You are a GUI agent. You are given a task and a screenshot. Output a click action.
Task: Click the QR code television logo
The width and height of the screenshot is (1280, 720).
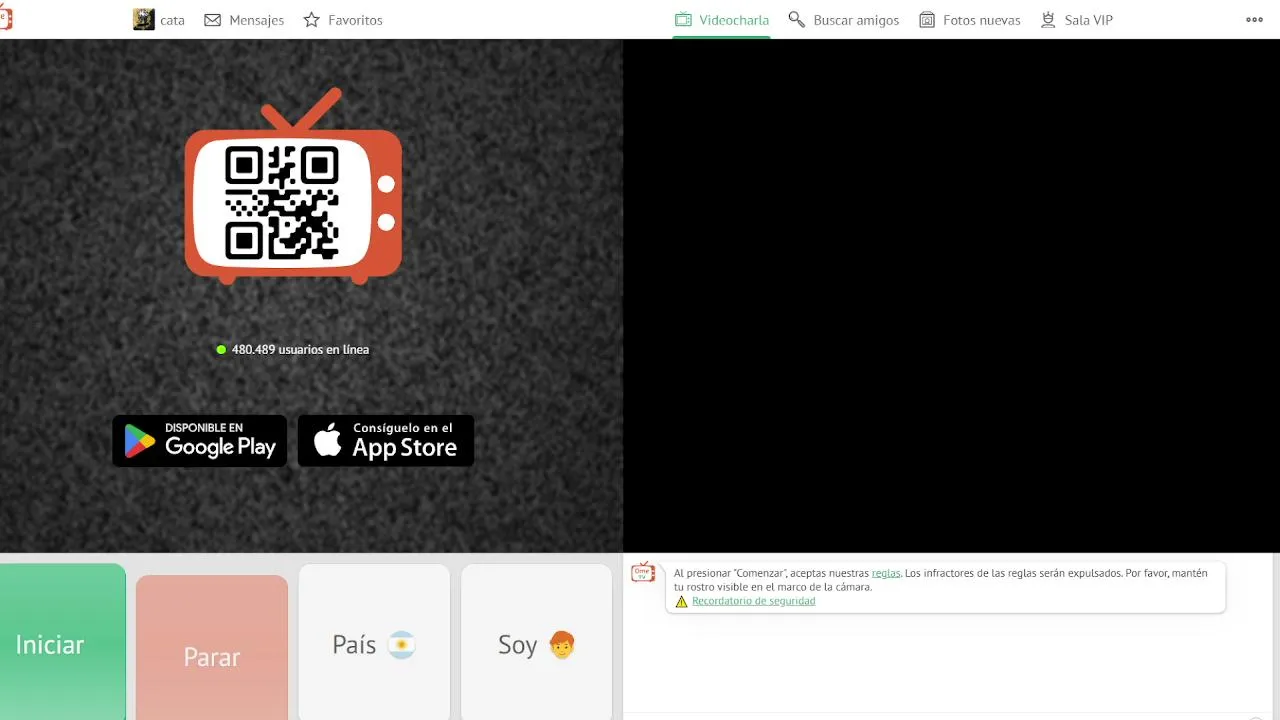click(x=293, y=186)
